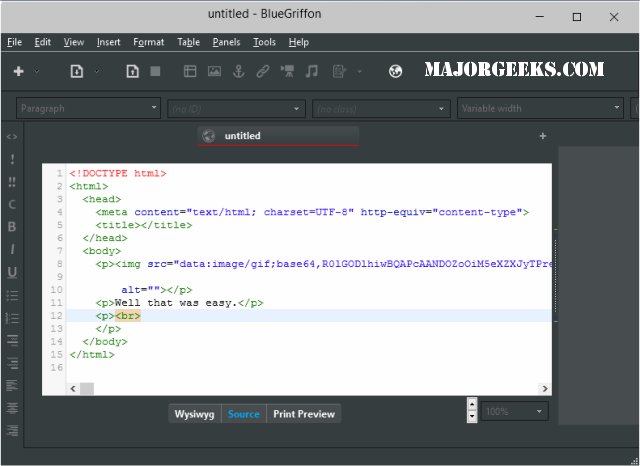The height and width of the screenshot is (466, 640).
Task: Expand the Variable width font dropdown
Action: click(x=538, y=108)
